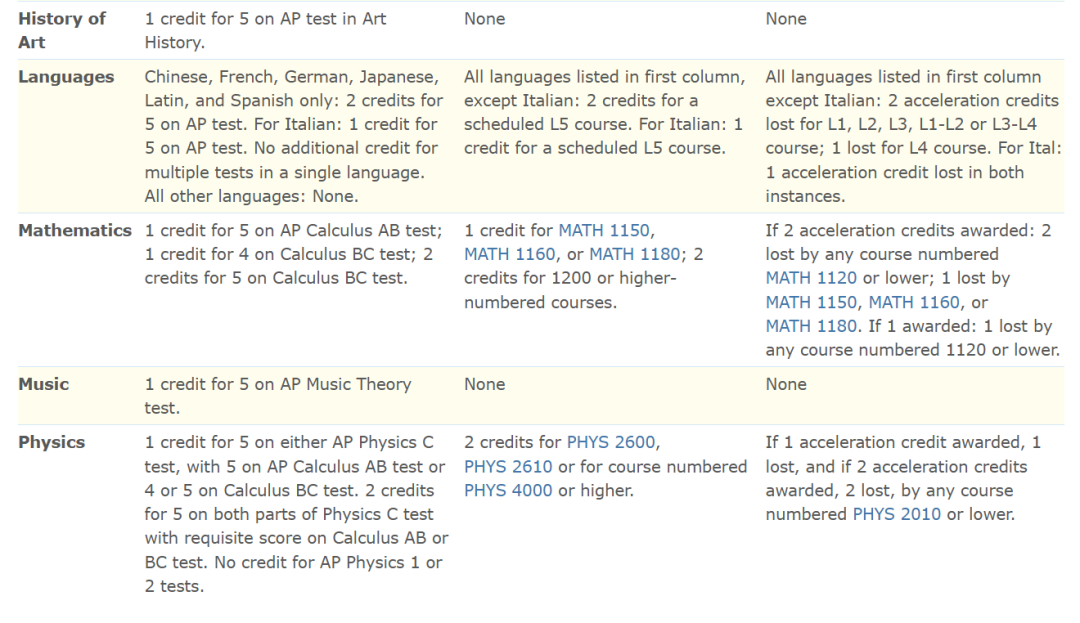
Task: Open the PHYS 2610 course link
Action: [x=508, y=467]
